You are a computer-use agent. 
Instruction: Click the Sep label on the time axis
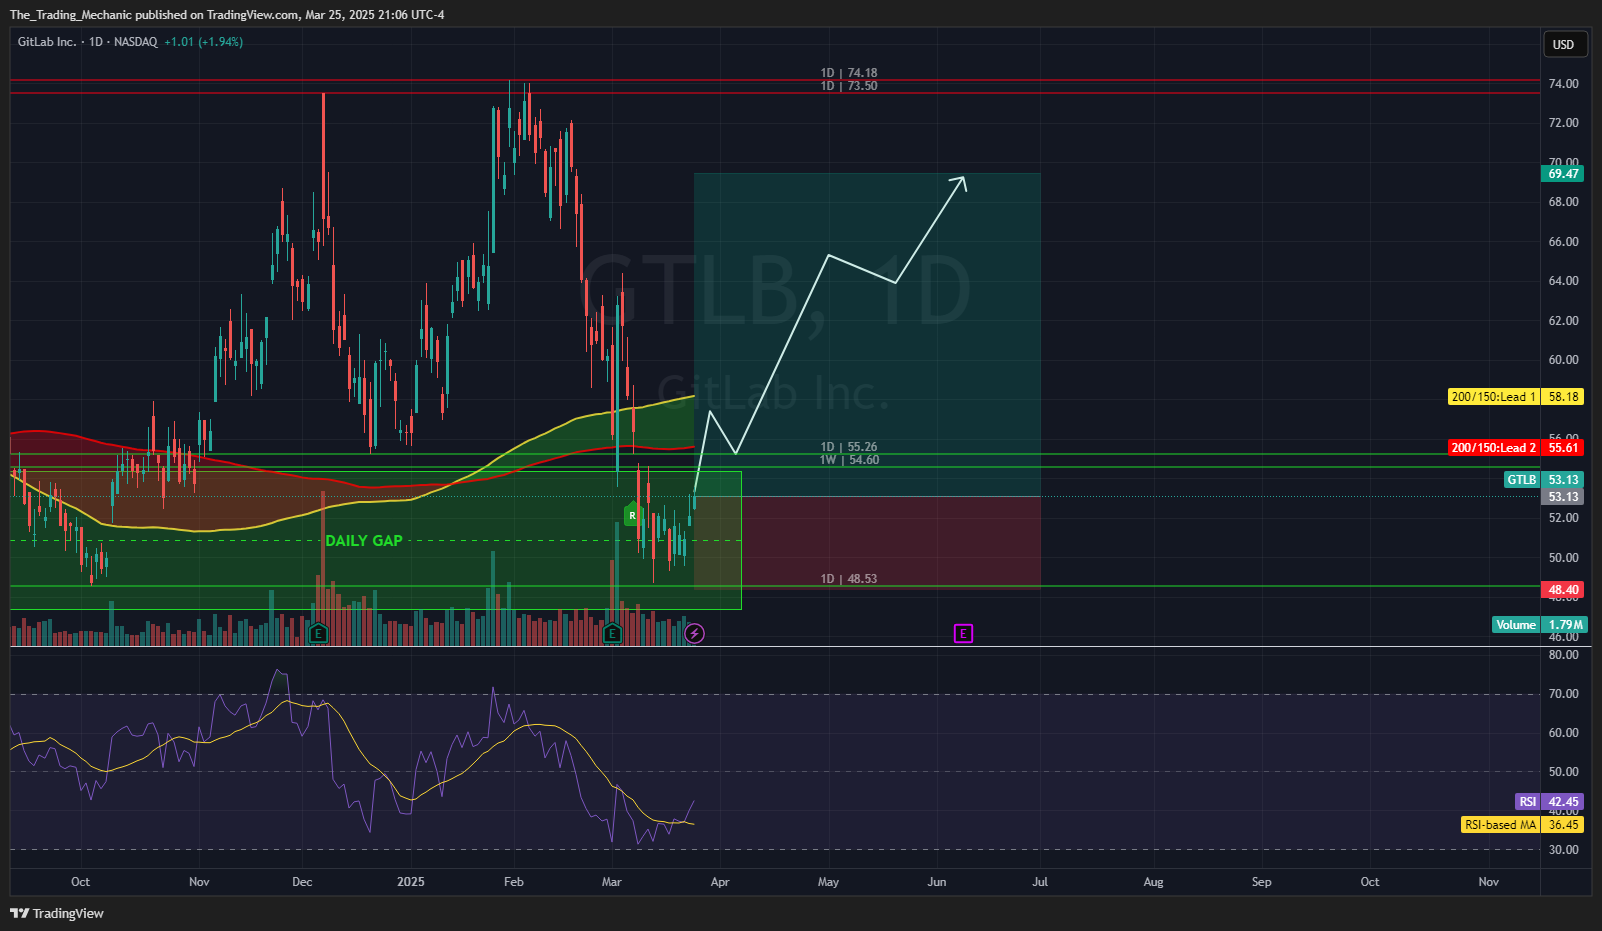point(1262,882)
